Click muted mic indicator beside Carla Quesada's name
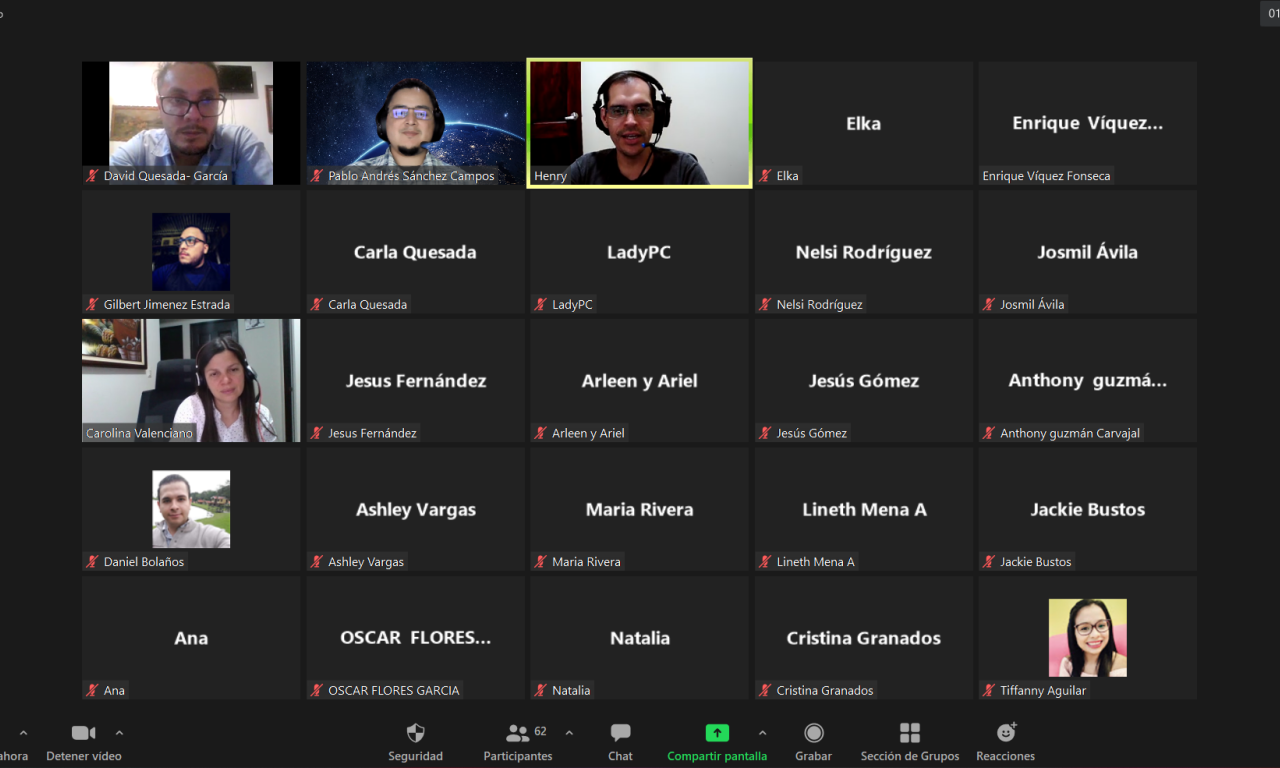This screenshot has width=1280, height=768. tap(317, 305)
